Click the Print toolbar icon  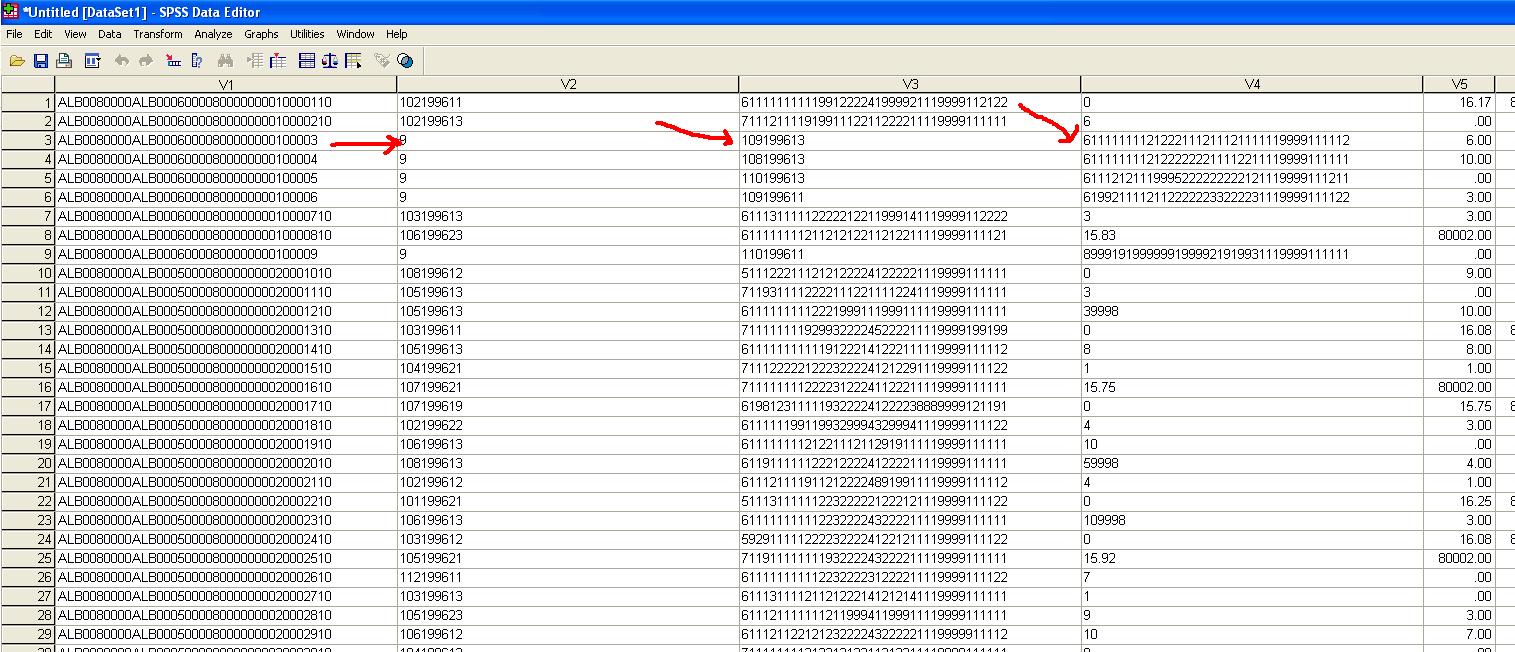click(64, 61)
